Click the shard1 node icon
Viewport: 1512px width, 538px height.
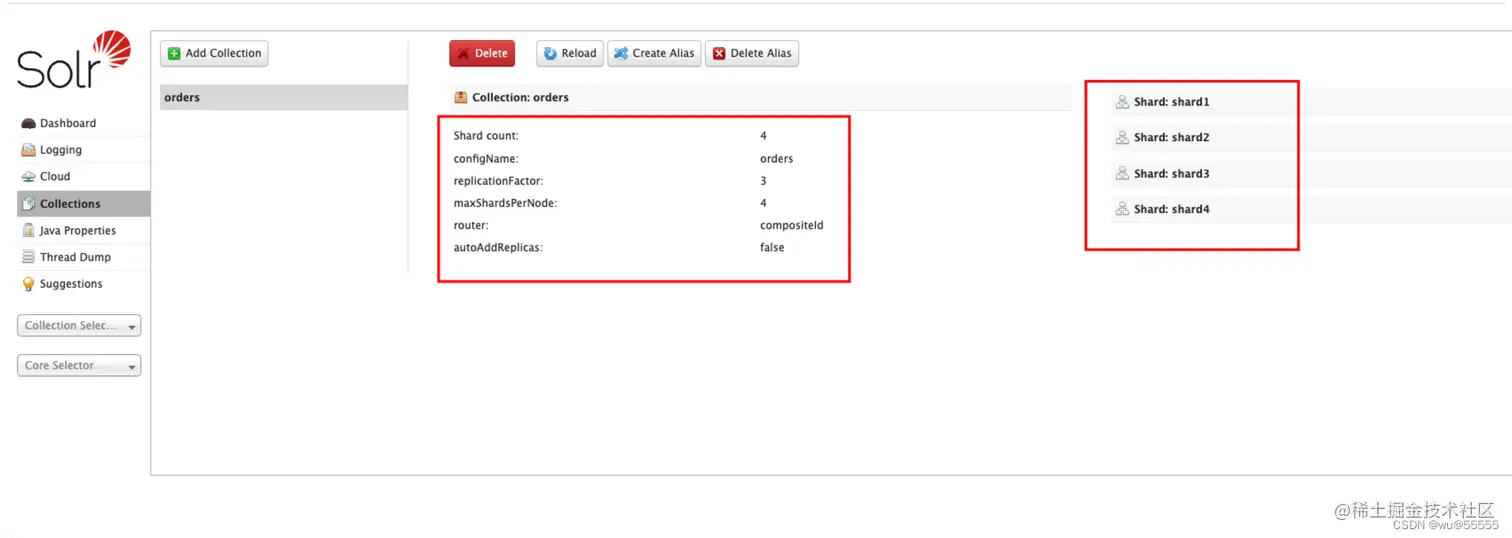click(x=1122, y=102)
